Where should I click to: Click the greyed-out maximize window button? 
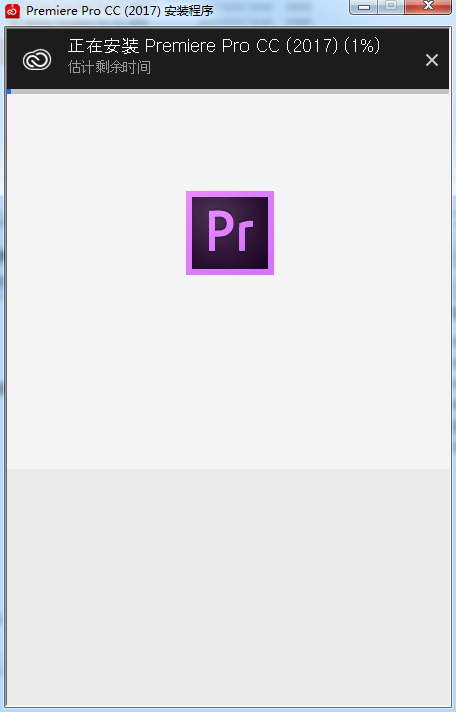click(391, 6)
